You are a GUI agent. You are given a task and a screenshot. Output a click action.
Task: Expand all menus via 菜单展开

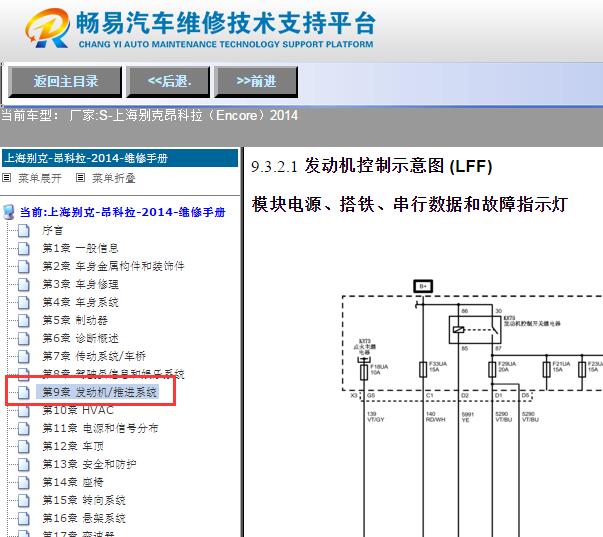tap(40, 178)
